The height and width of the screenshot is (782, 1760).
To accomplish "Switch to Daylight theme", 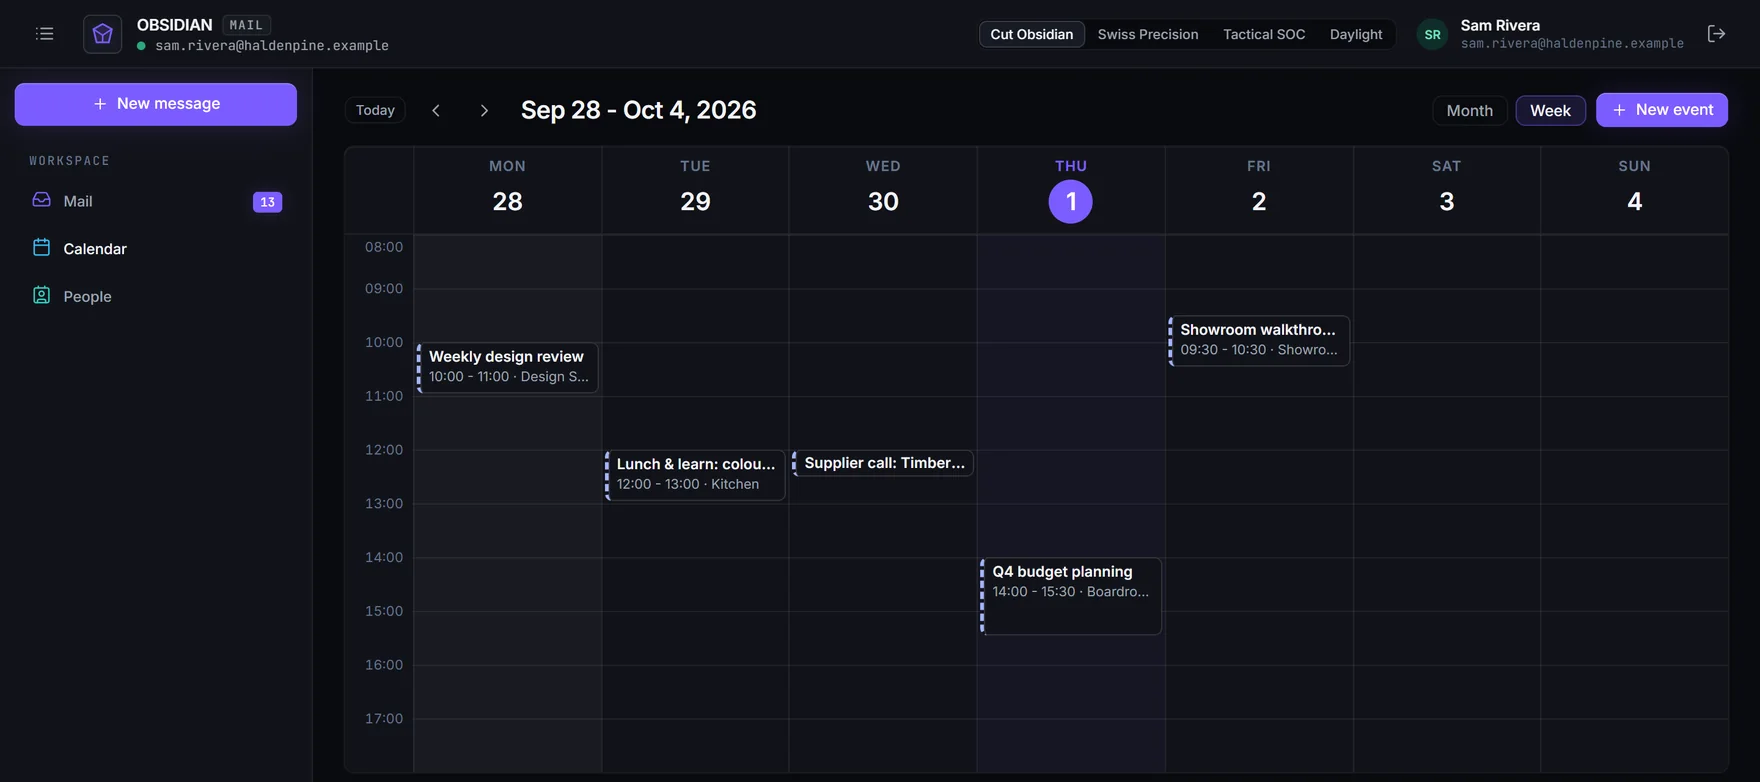I will pyautogui.click(x=1355, y=34).
